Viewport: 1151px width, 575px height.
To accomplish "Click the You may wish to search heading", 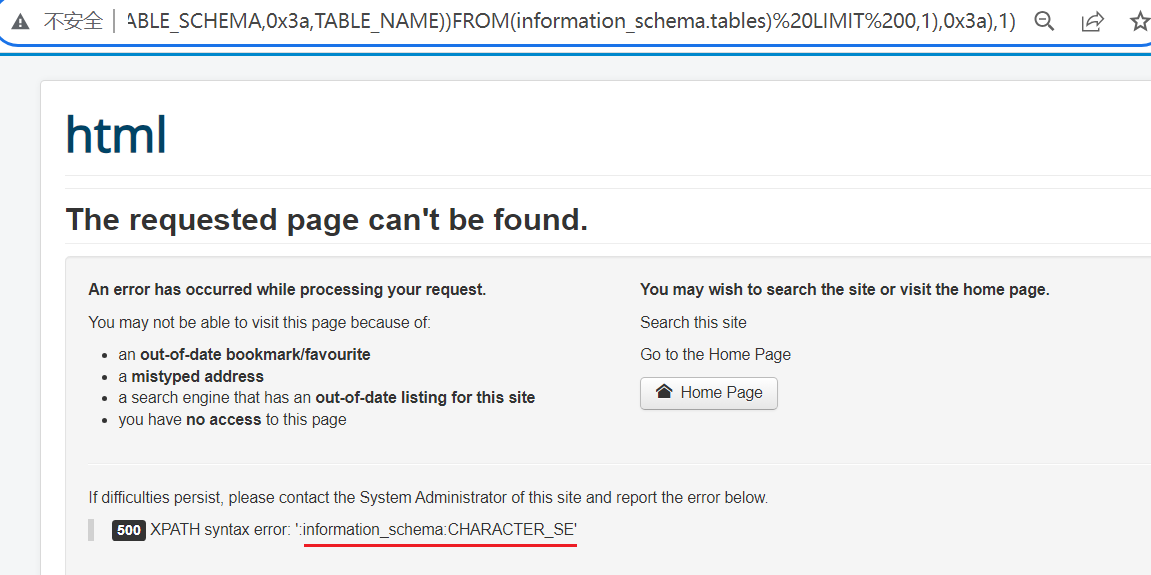I will (x=844, y=289).
